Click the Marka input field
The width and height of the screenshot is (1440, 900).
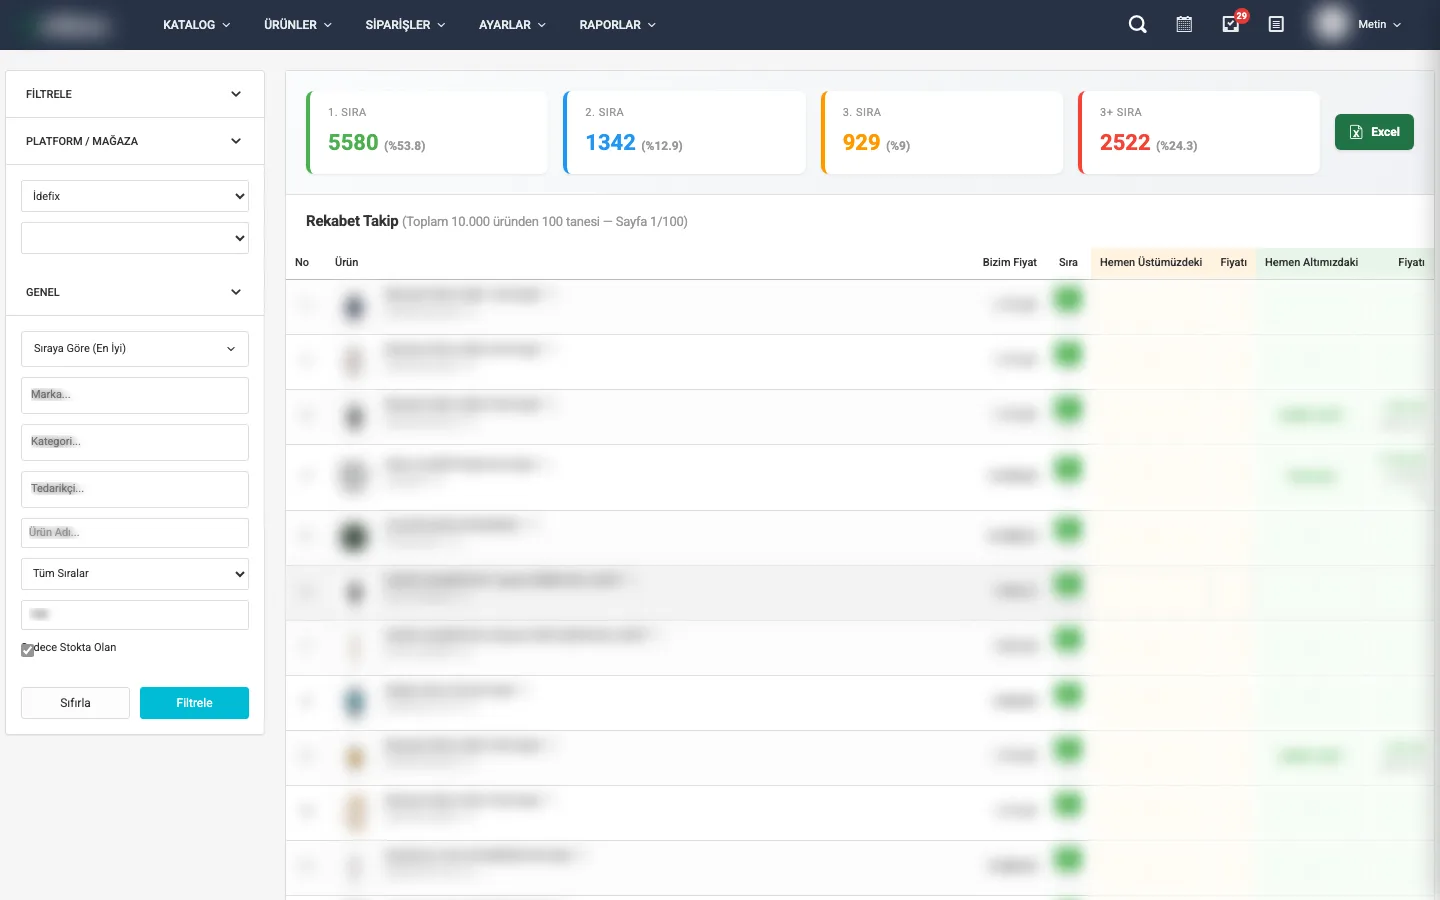pyautogui.click(x=135, y=395)
